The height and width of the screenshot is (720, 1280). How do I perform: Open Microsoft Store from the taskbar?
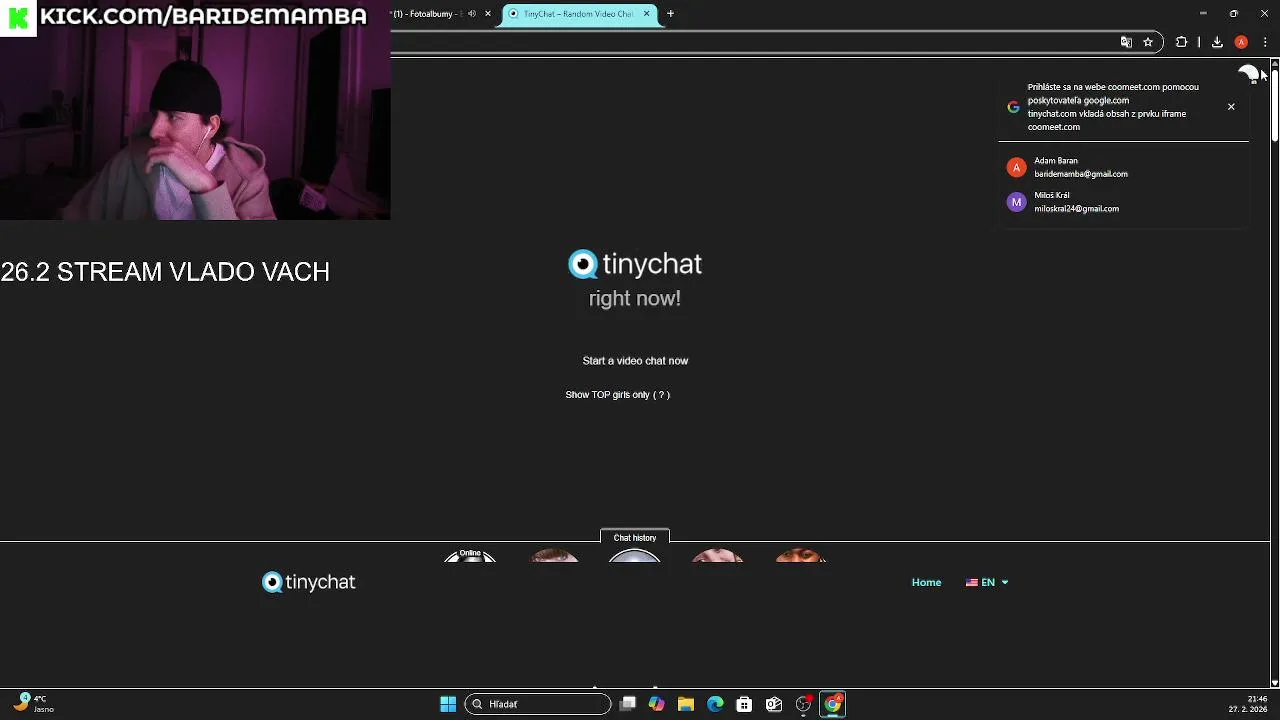point(744,704)
